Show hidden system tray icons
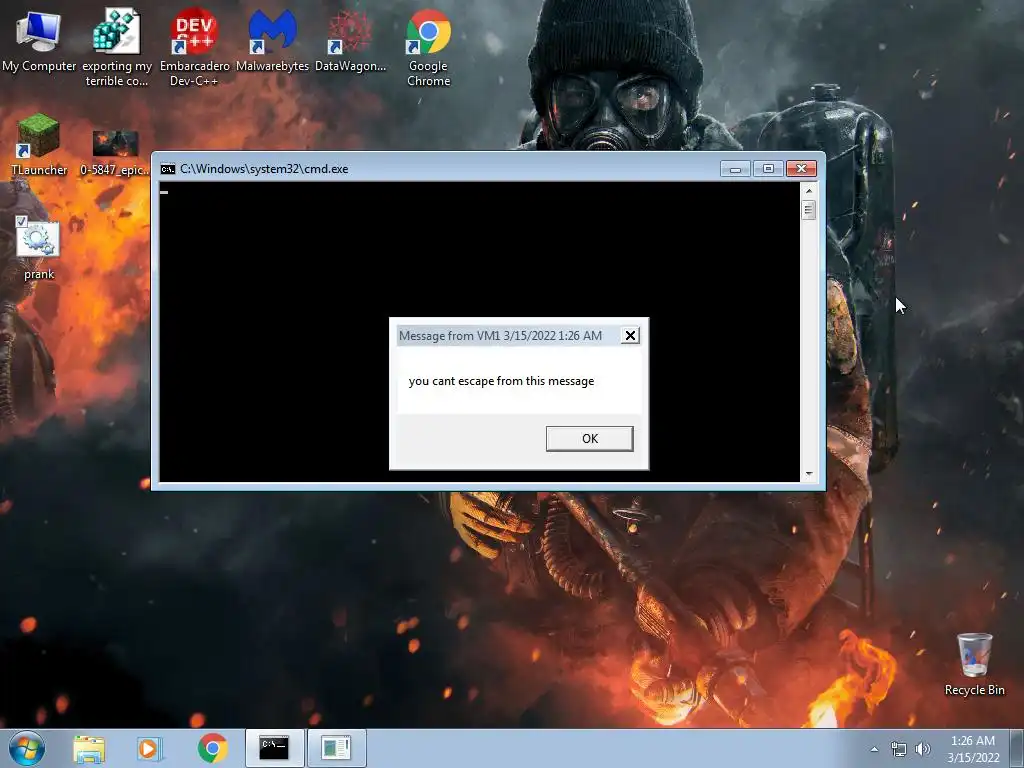1024x768 pixels. click(874, 749)
